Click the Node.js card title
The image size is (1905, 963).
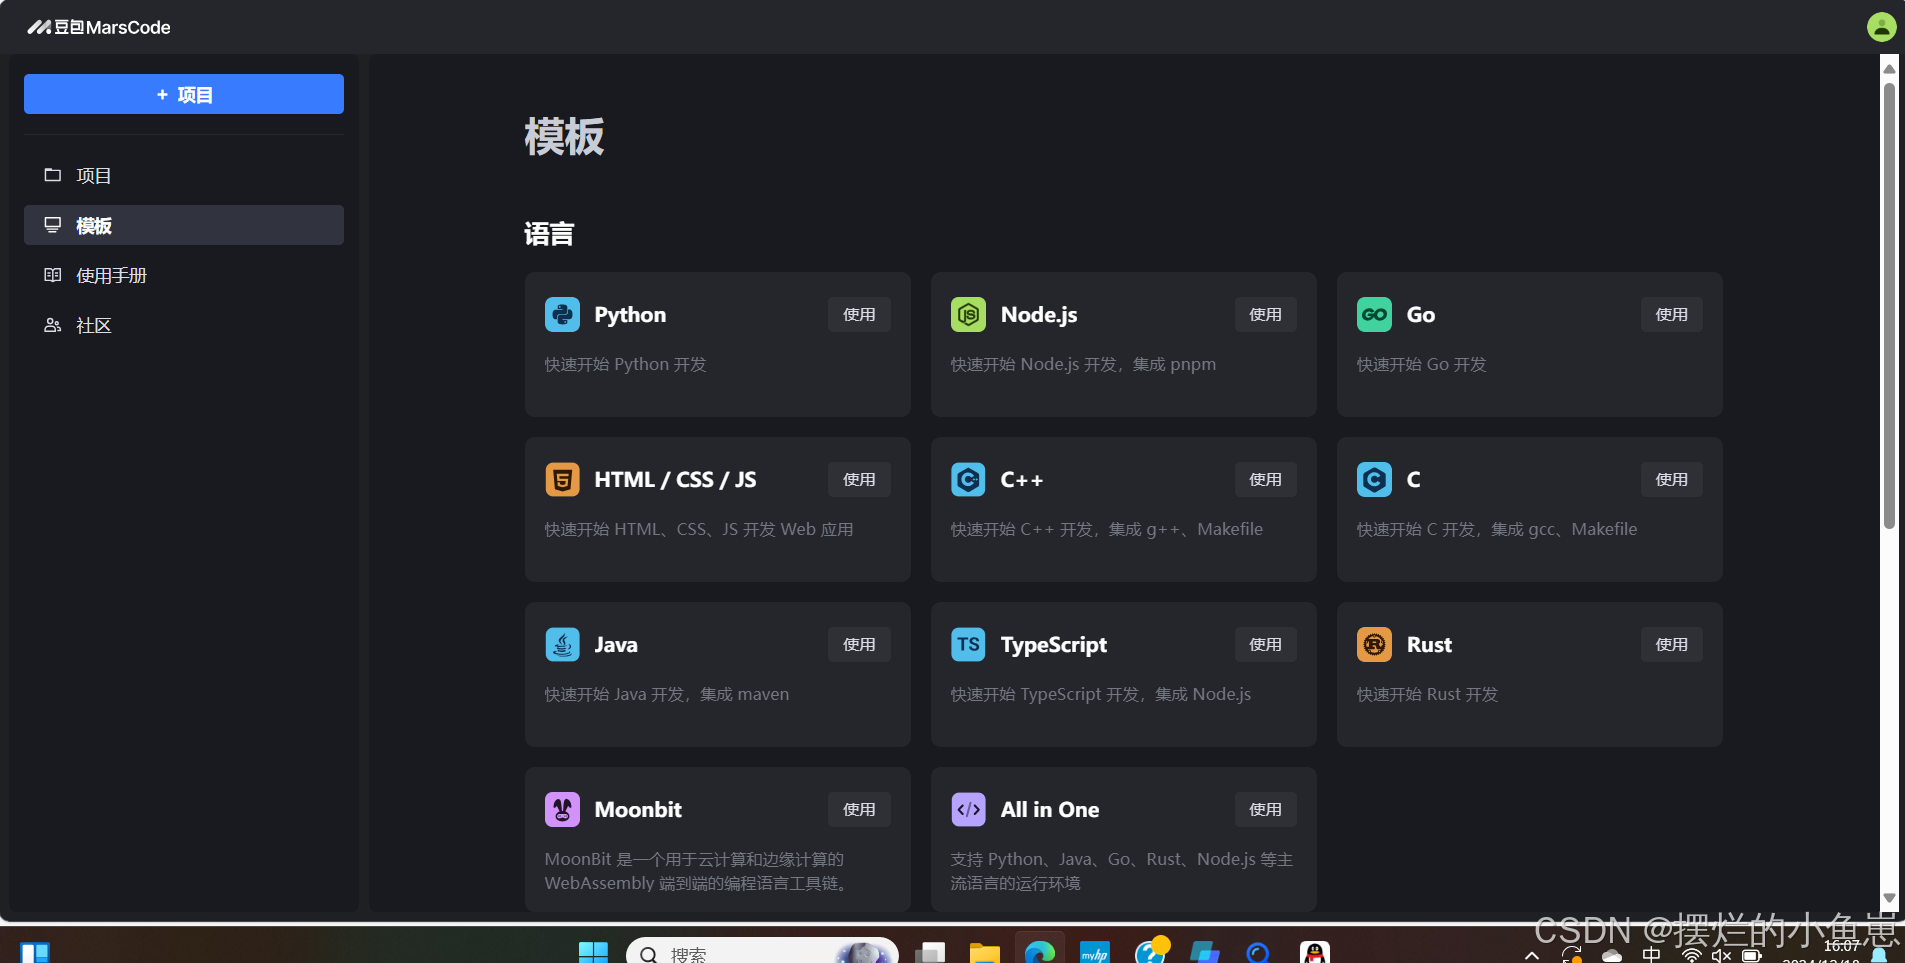pos(1039,315)
